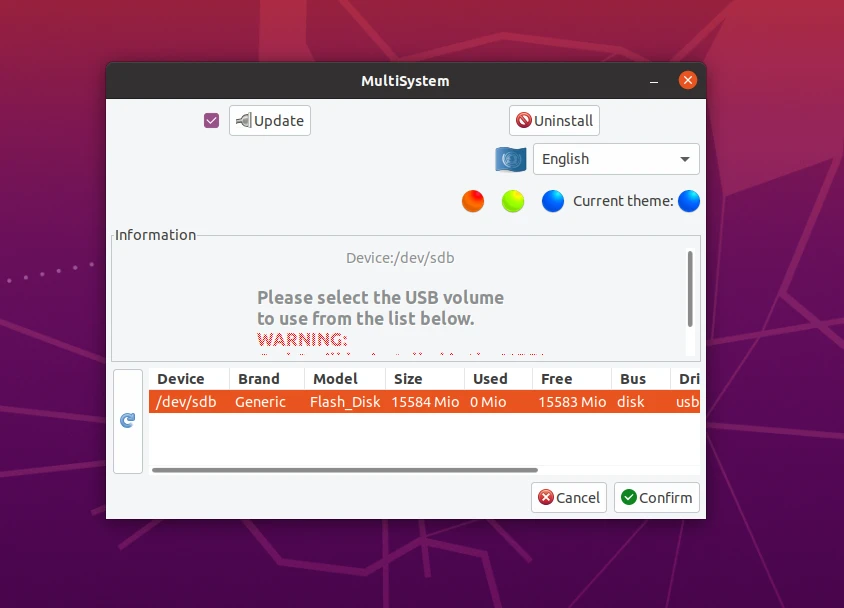Click the refresh device list arrow icon

point(128,421)
